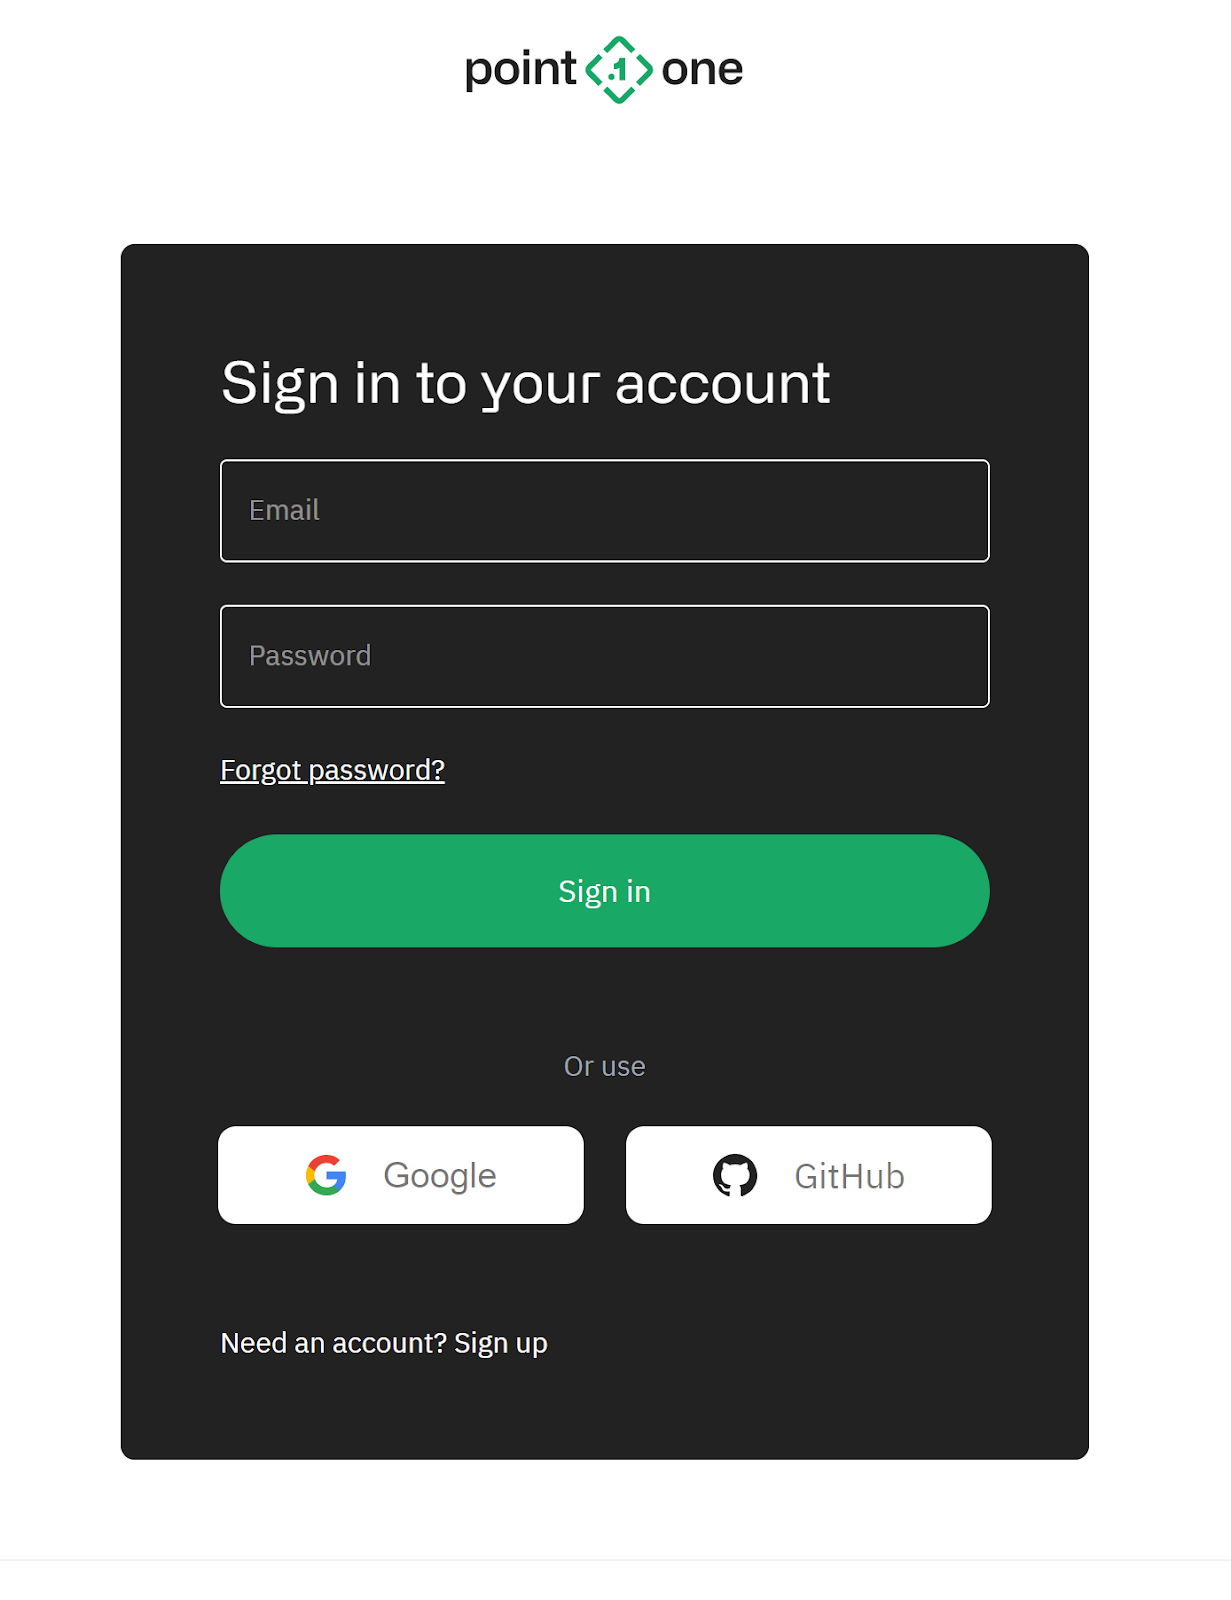Click the "Or use" label
The width and height of the screenshot is (1231, 1600).
[605, 1066]
